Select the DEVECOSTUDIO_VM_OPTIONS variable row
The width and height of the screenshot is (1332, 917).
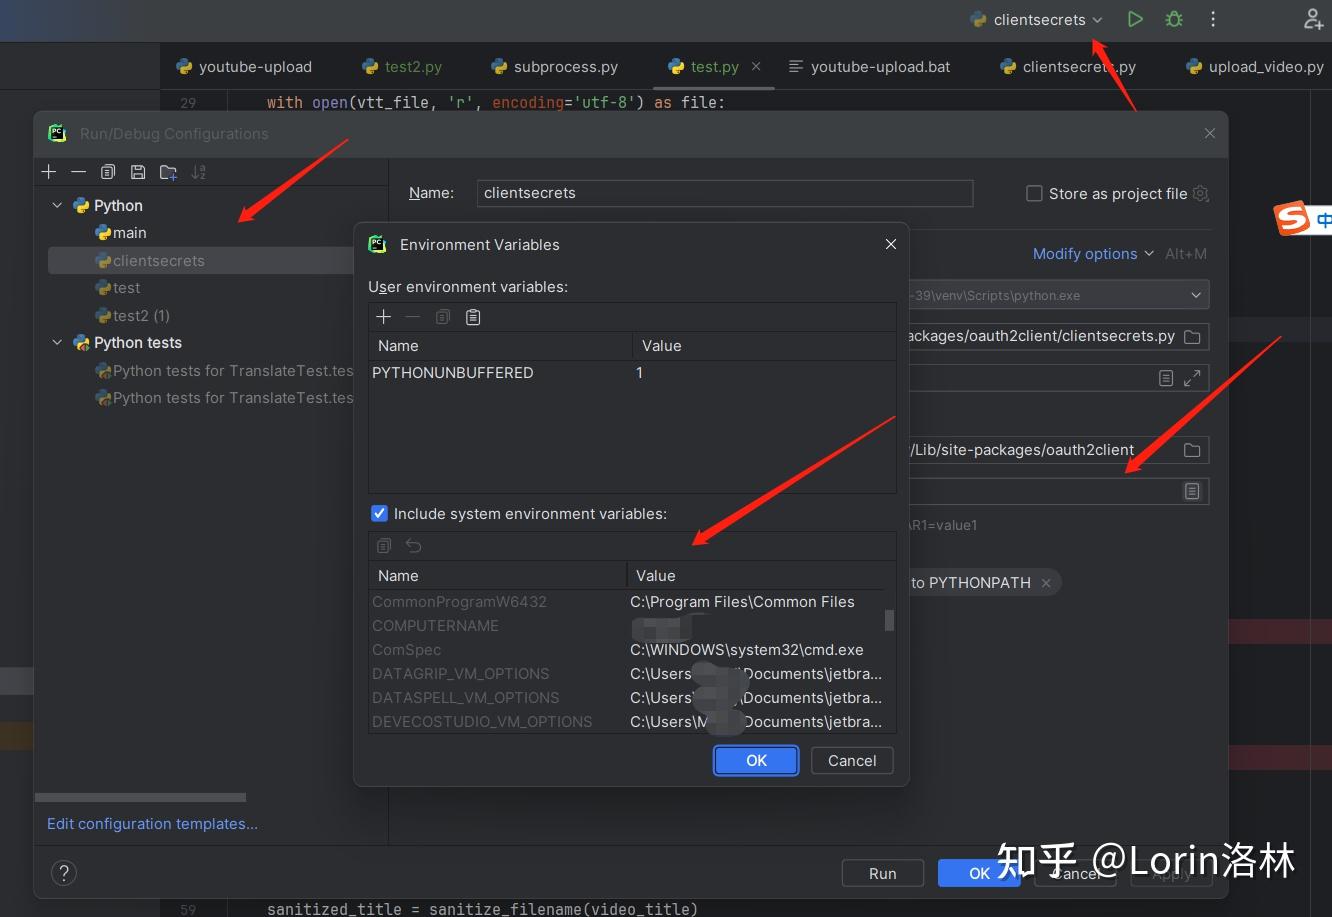pyautogui.click(x=626, y=722)
